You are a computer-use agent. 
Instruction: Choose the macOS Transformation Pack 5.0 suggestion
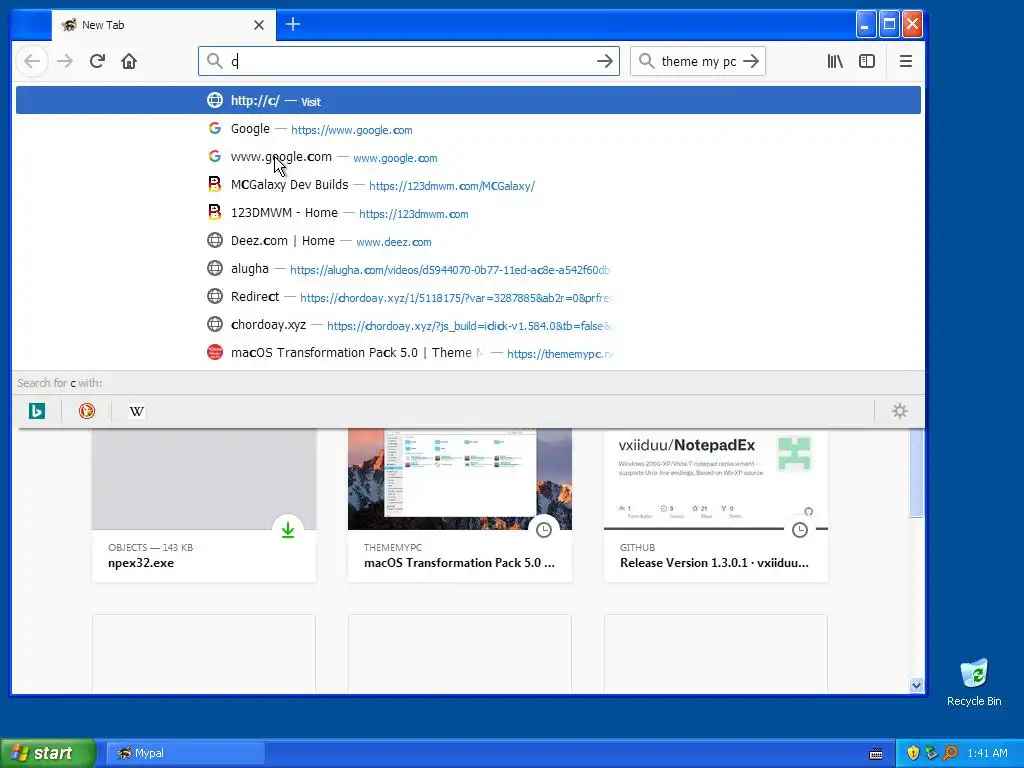(468, 353)
